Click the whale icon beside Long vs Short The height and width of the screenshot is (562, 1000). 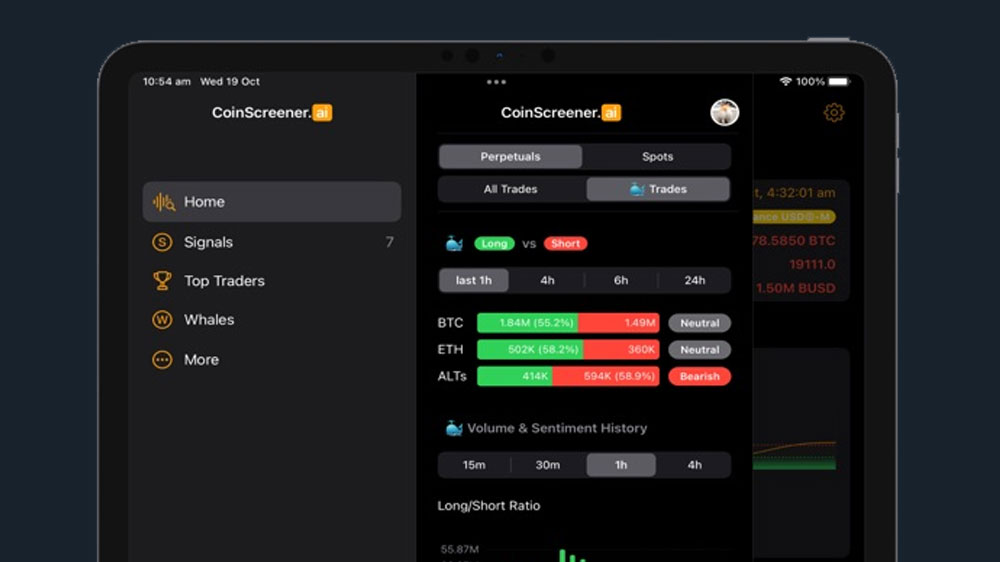click(454, 243)
